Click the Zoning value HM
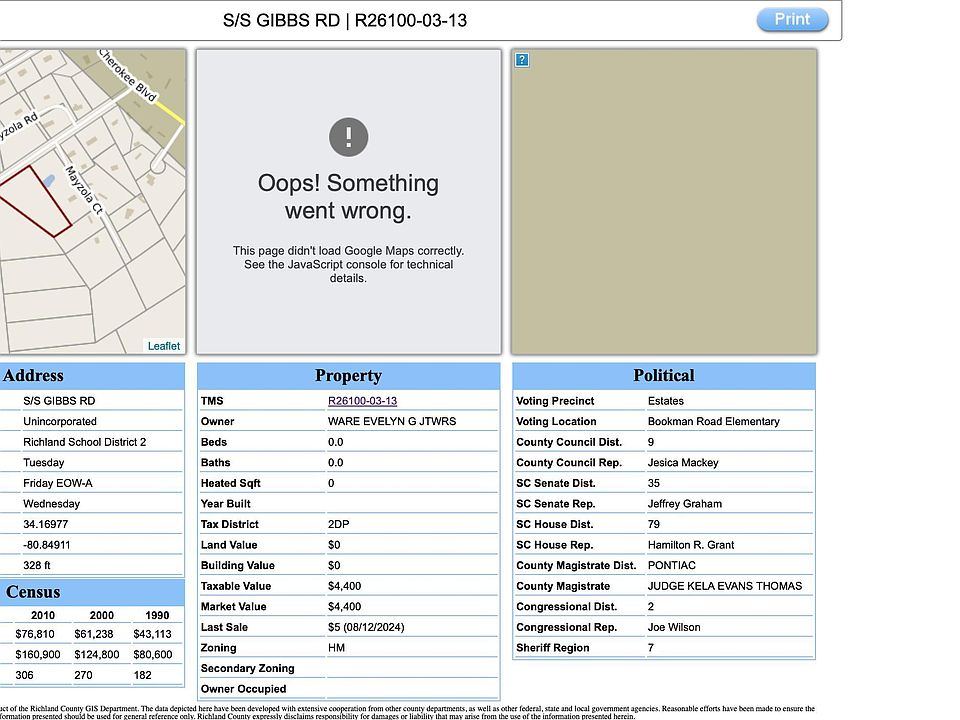 (x=336, y=648)
